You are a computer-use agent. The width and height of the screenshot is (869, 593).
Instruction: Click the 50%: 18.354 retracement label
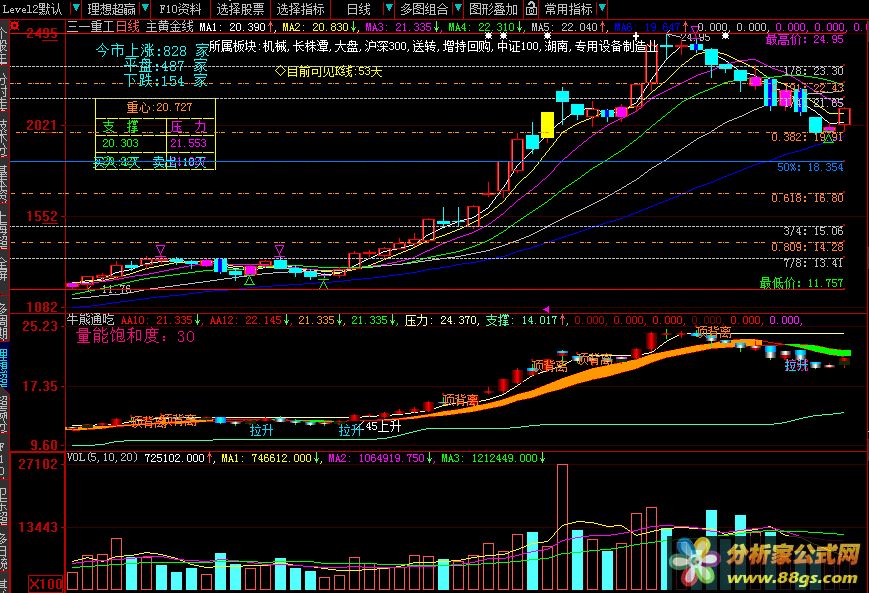[810, 167]
